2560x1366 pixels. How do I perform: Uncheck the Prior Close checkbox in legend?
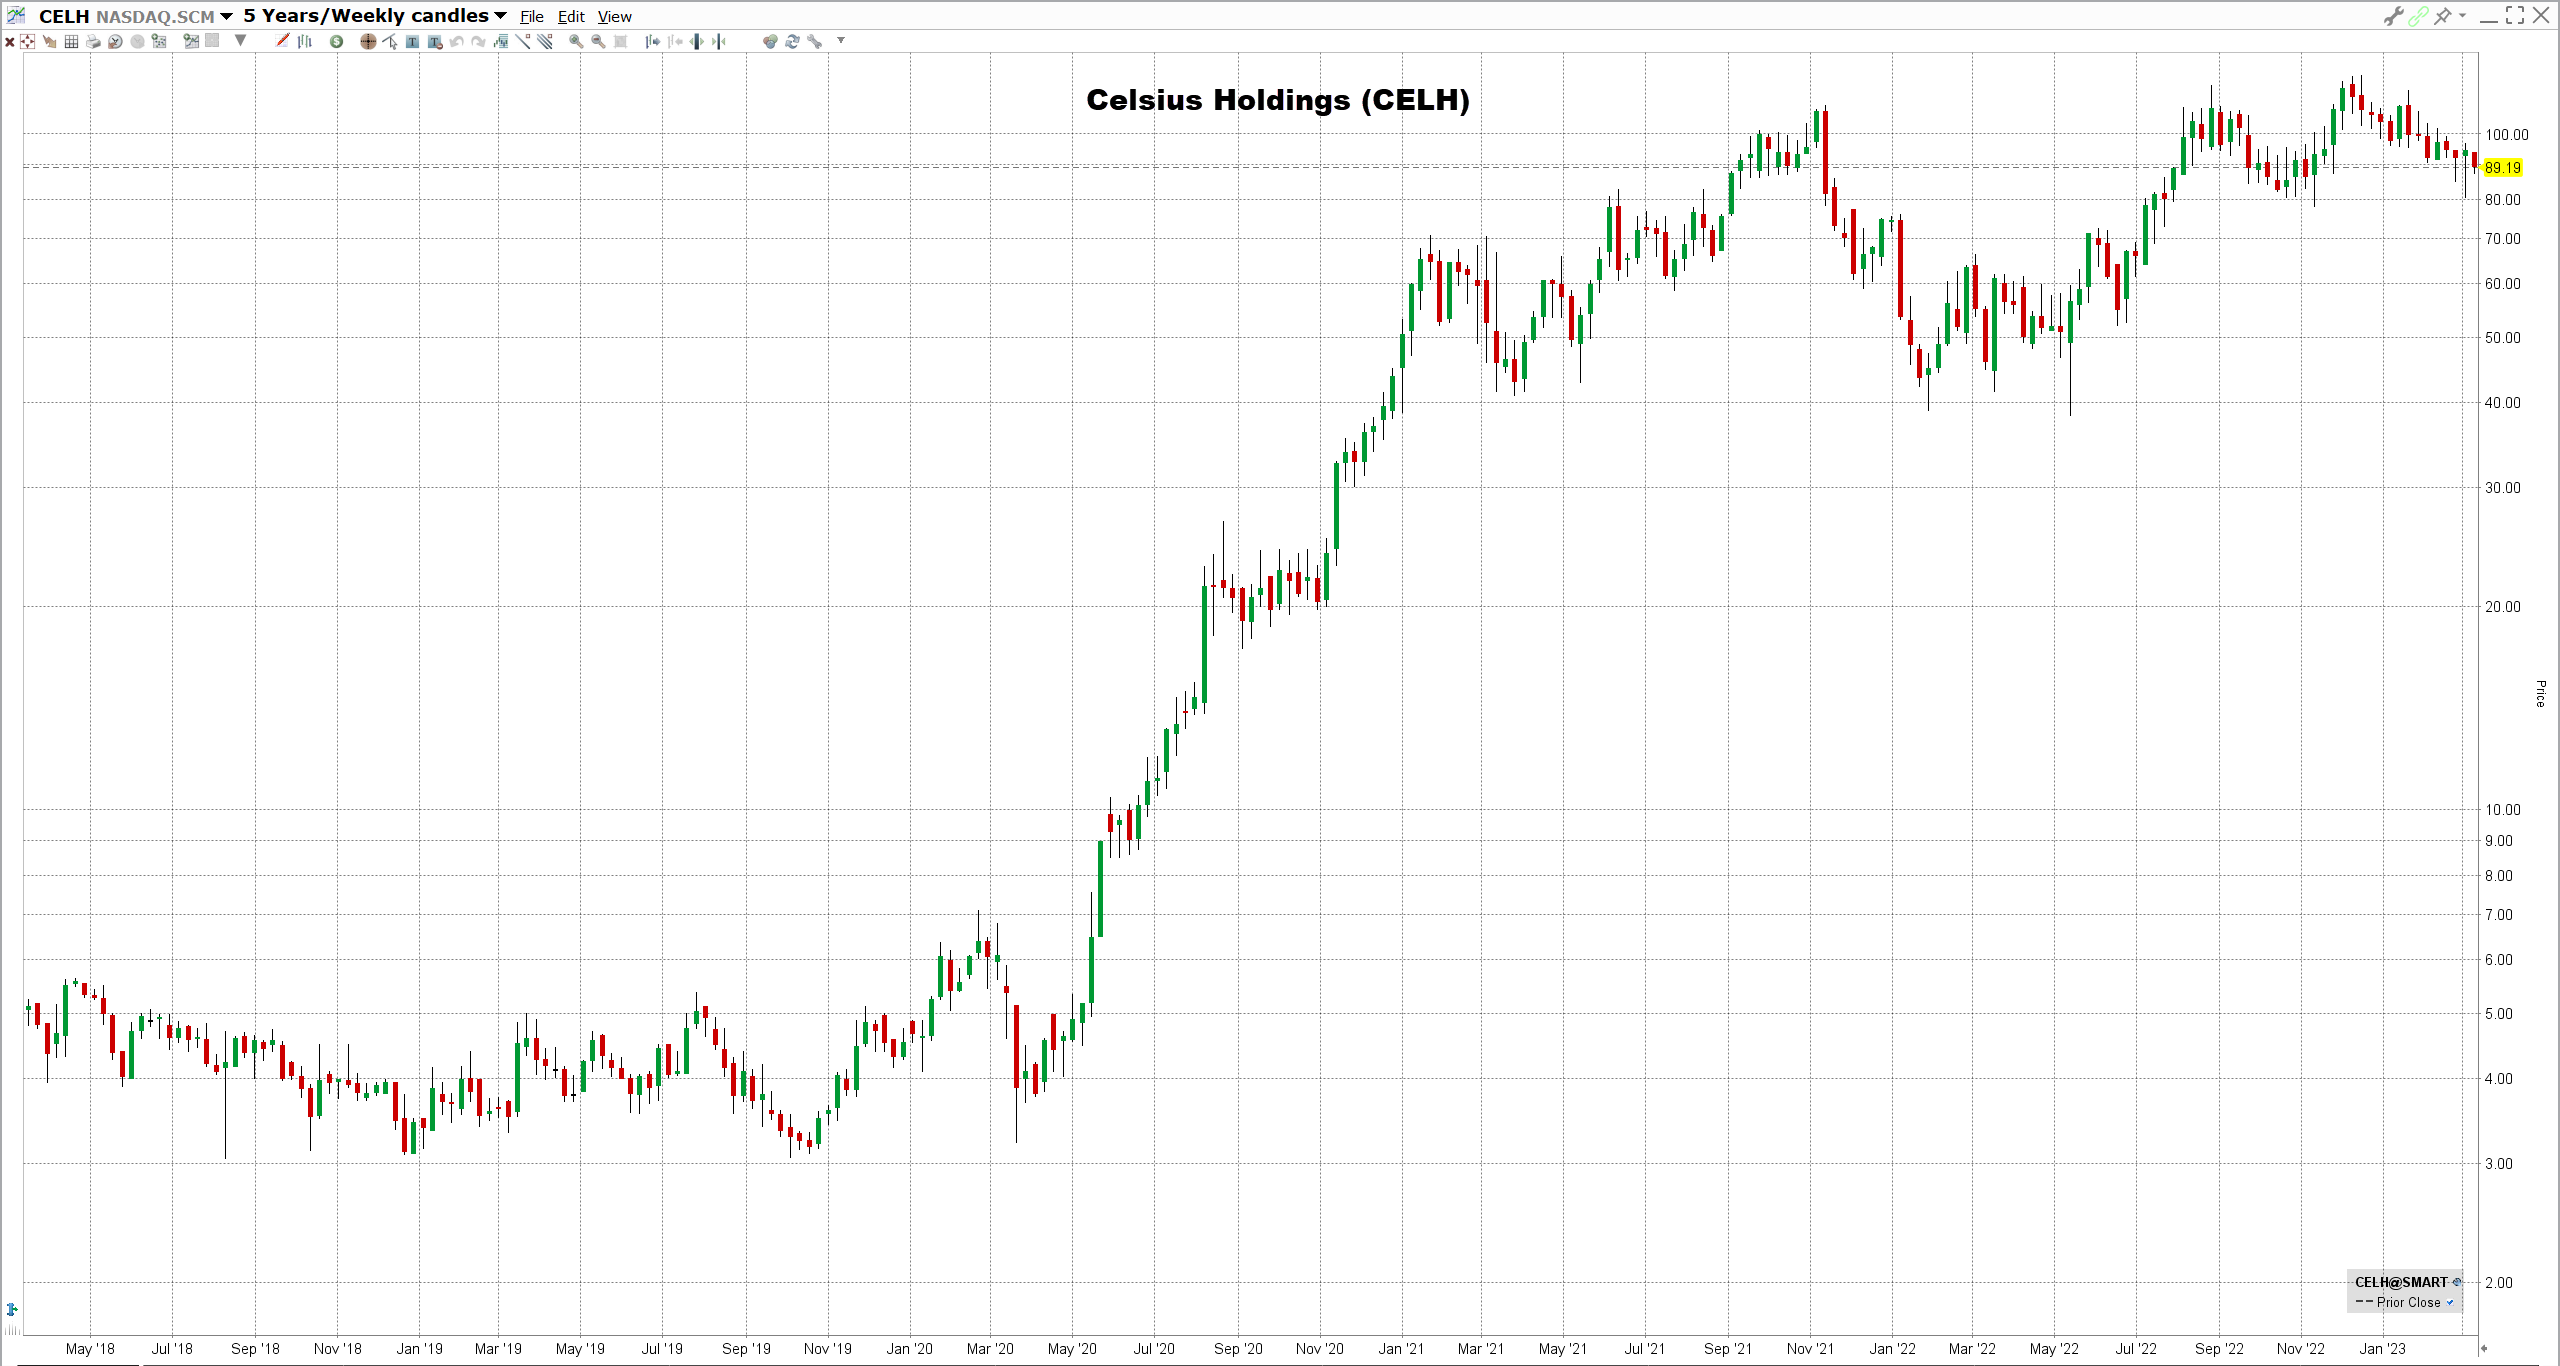pos(2450,1302)
